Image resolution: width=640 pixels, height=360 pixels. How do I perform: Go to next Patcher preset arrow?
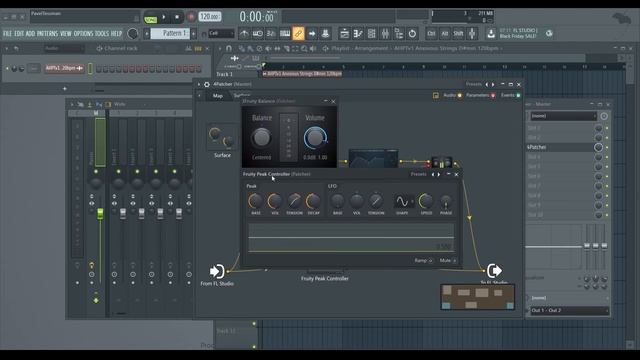[493, 84]
